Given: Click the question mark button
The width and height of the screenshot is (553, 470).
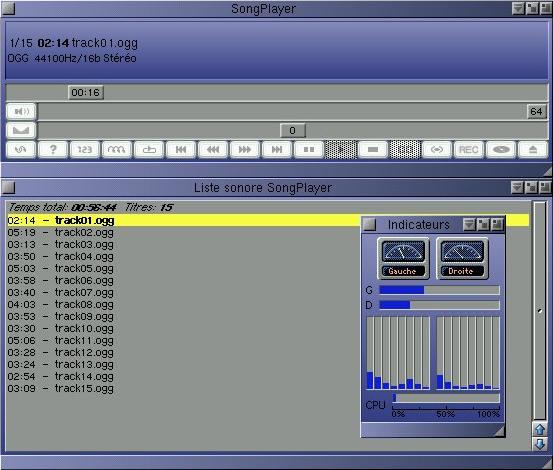Looking at the screenshot, I should (53, 149).
